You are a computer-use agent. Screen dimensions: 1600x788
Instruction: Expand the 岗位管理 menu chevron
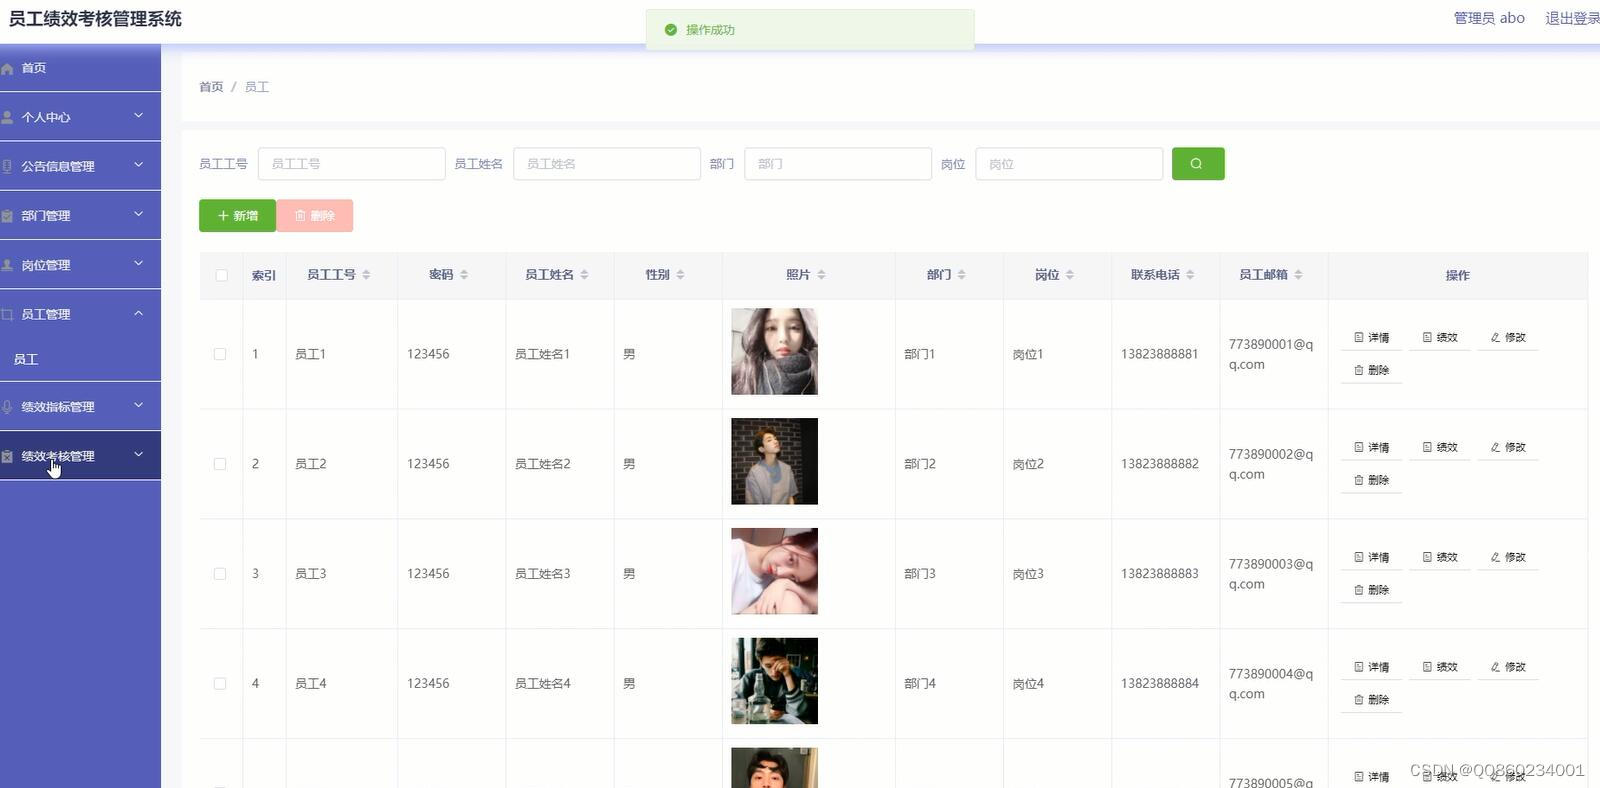coord(139,264)
